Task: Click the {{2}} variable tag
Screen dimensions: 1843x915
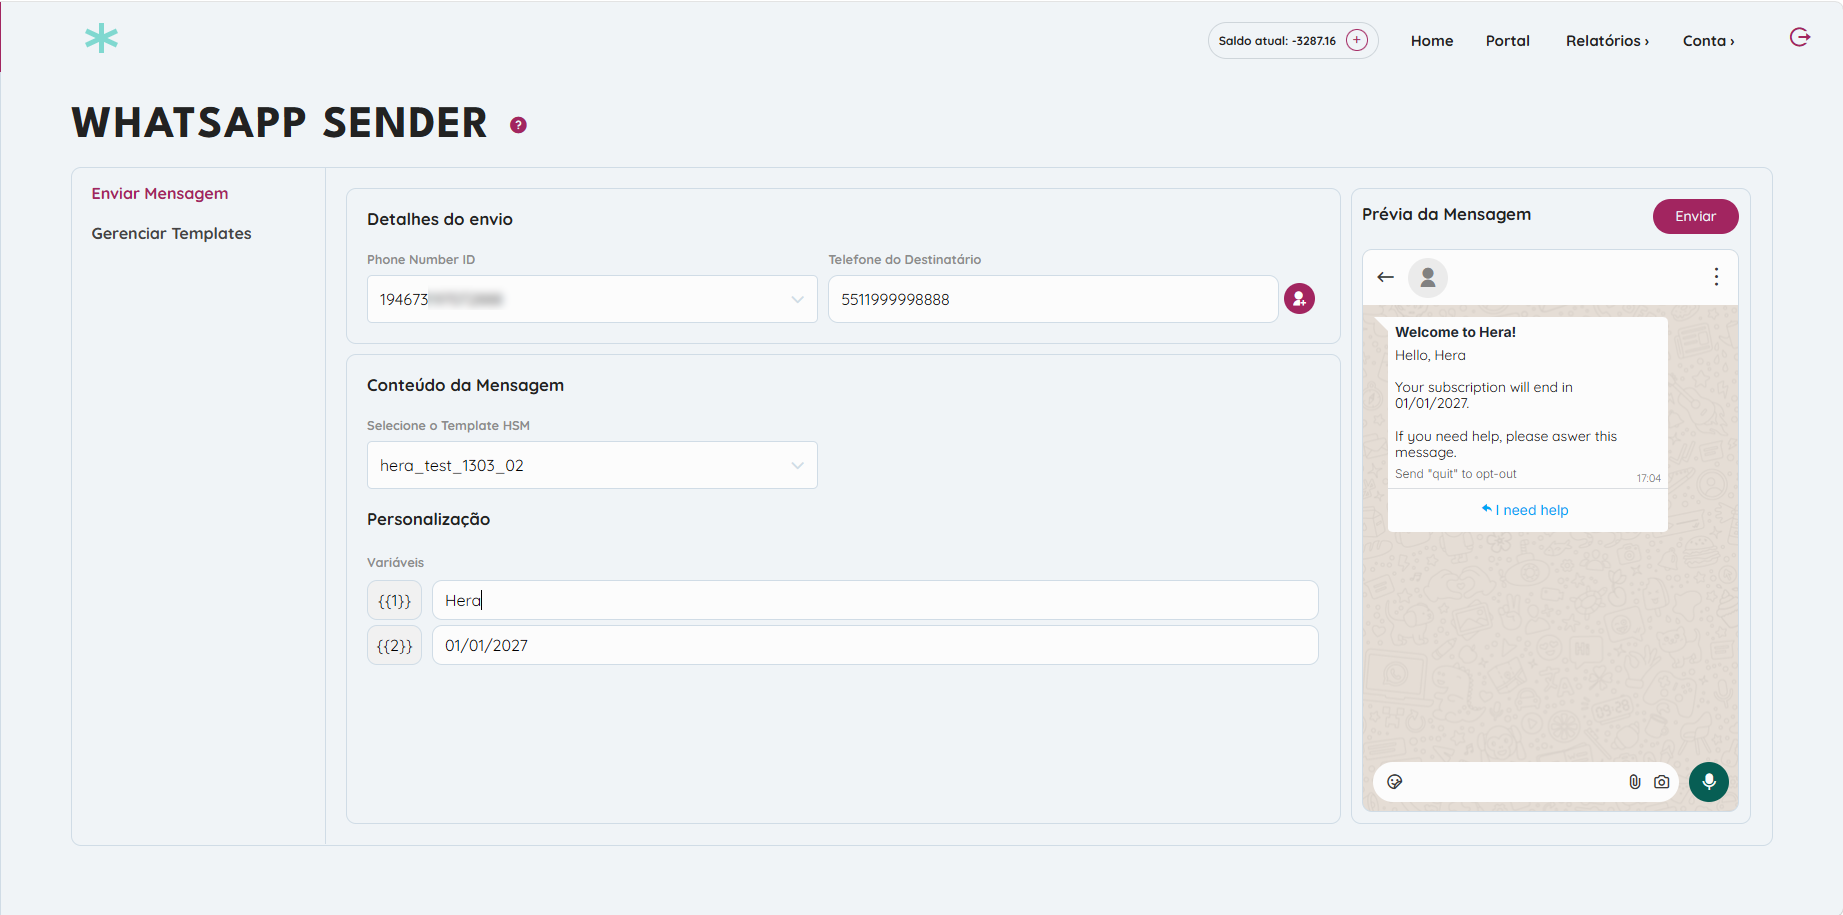Action: click(x=394, y=645)
